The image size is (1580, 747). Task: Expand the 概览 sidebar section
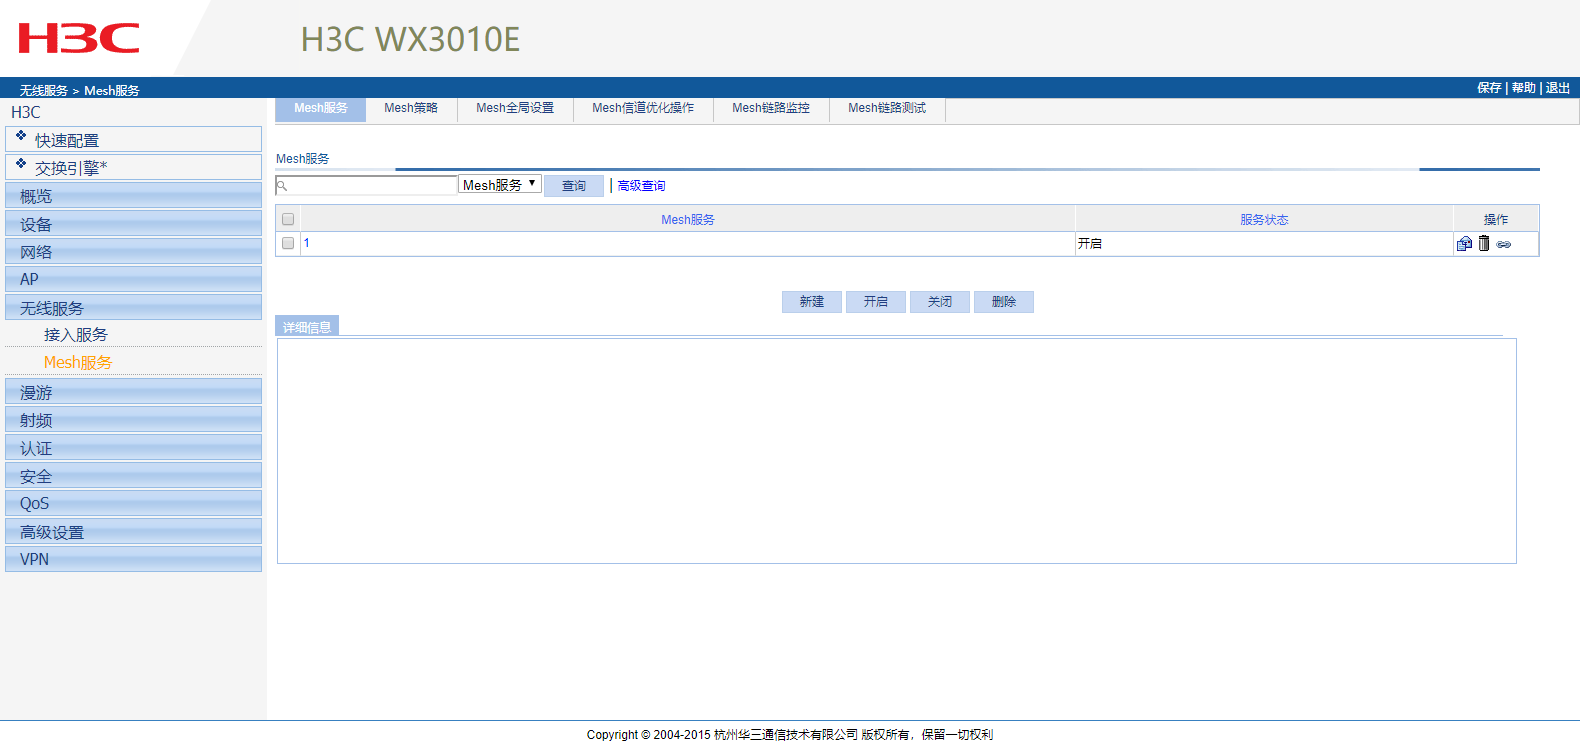tap(133, 196)
